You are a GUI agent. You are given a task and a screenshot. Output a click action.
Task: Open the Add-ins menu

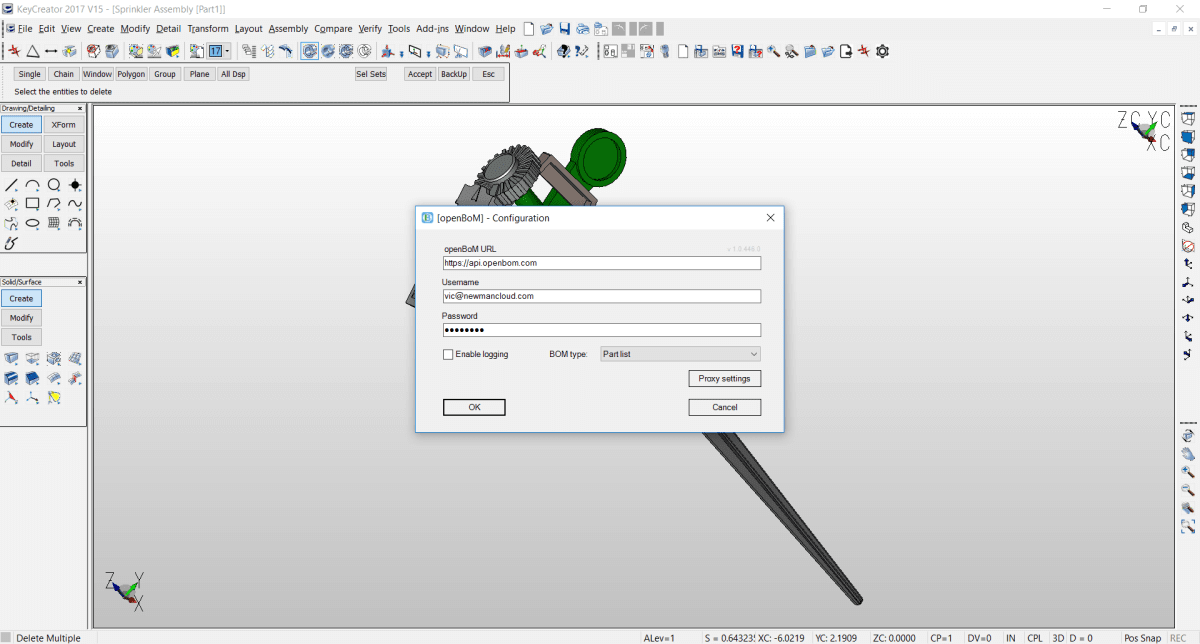pyautogui.click(x=433, y=29)
